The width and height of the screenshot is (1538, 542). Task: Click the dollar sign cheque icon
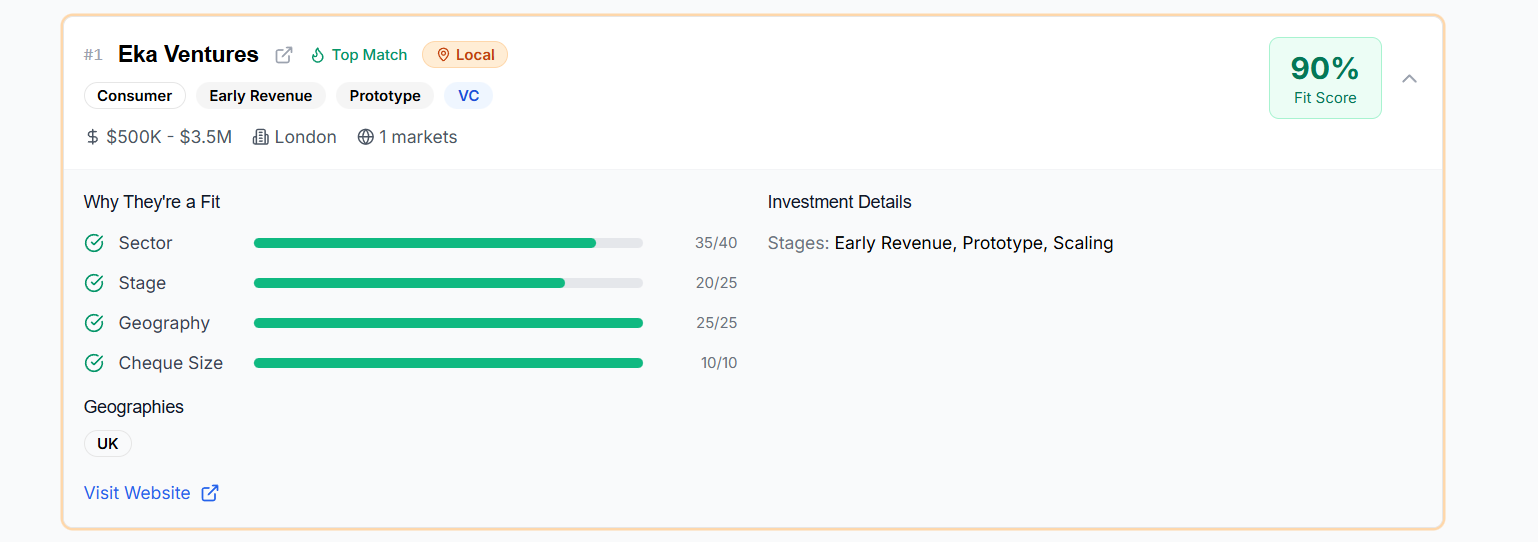[93, 137]
